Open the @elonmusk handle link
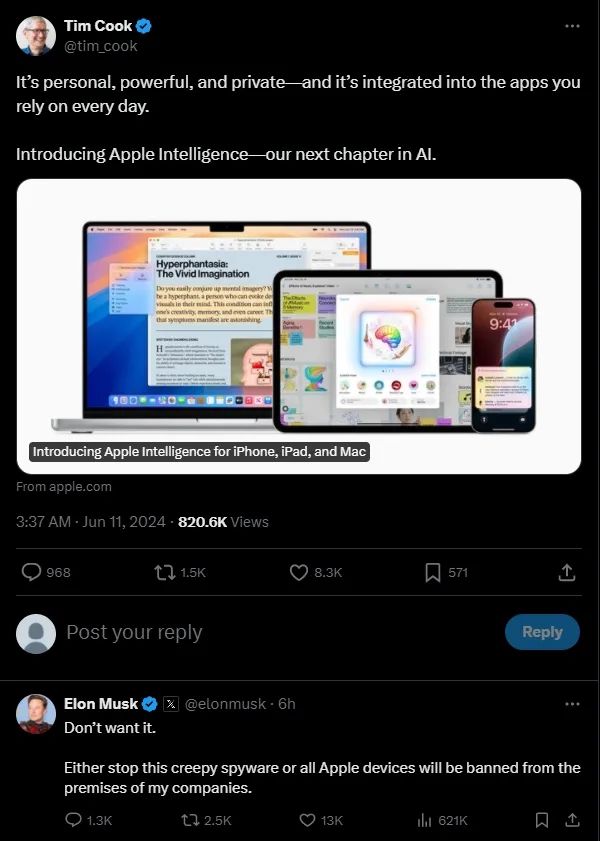 pos(225,704)
